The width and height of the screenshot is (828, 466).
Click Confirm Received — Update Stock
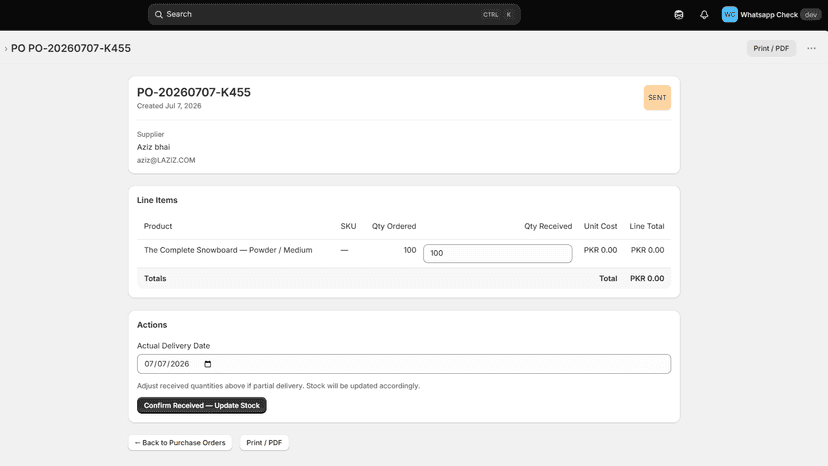202,405
